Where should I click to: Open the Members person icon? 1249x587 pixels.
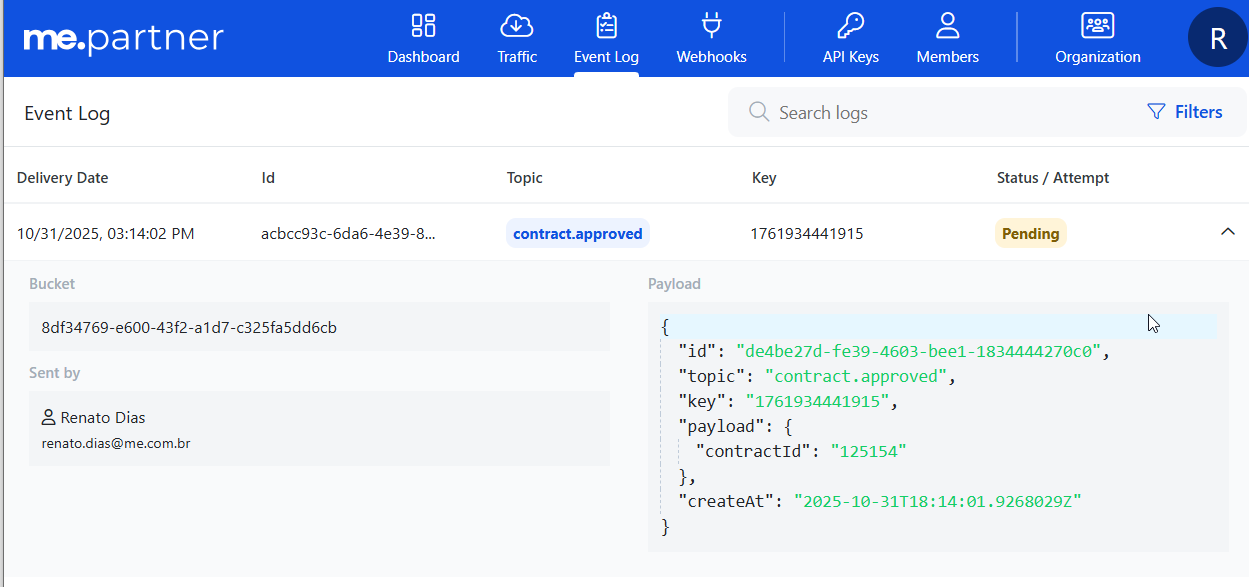coord(947,26)
